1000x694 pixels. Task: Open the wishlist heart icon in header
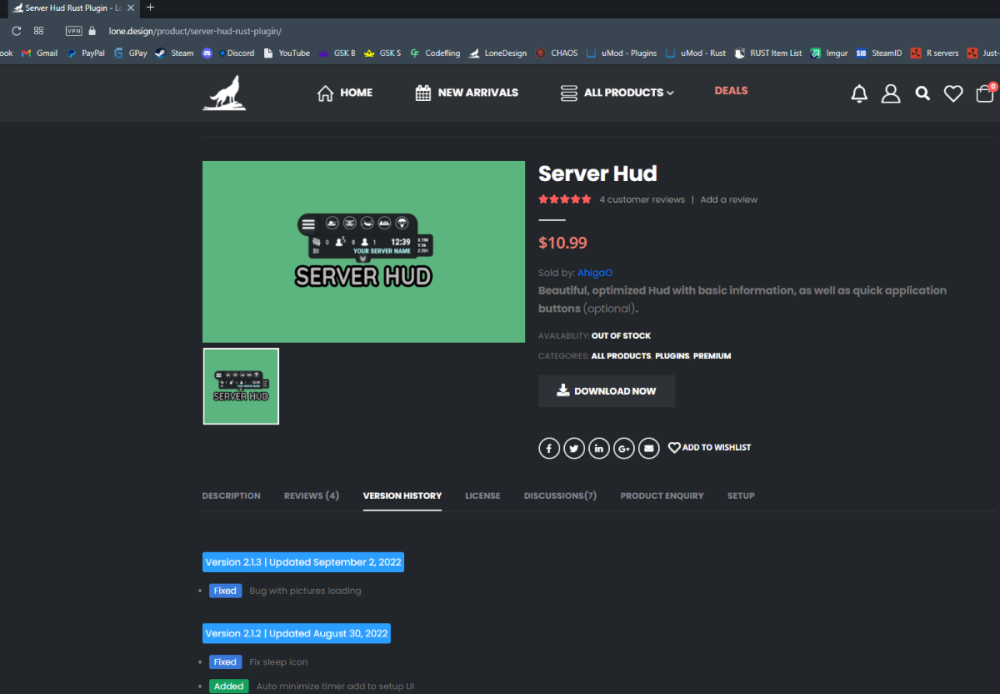click(x=953, y=93)
